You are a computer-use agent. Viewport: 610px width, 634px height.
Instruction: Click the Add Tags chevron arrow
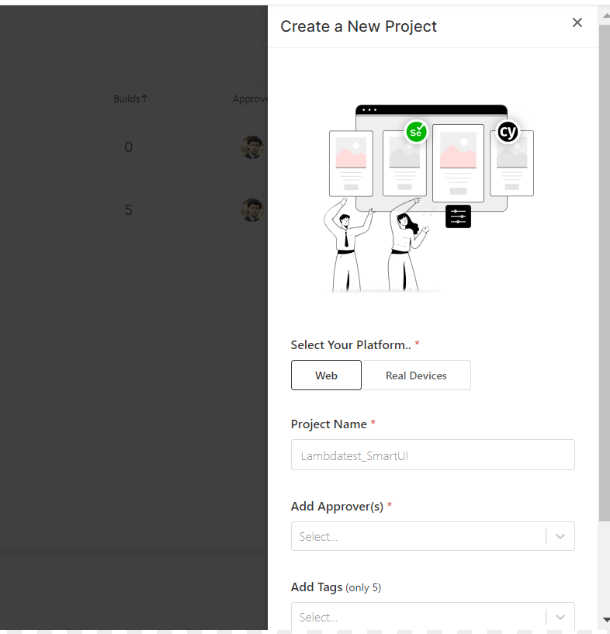(x=560, y=617)
